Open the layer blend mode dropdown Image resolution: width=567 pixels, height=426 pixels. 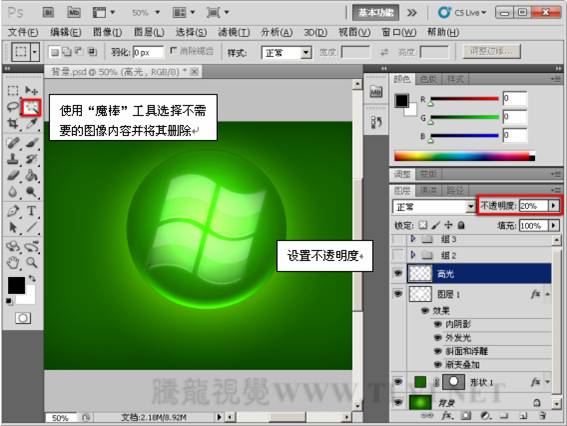click(470, 206)
